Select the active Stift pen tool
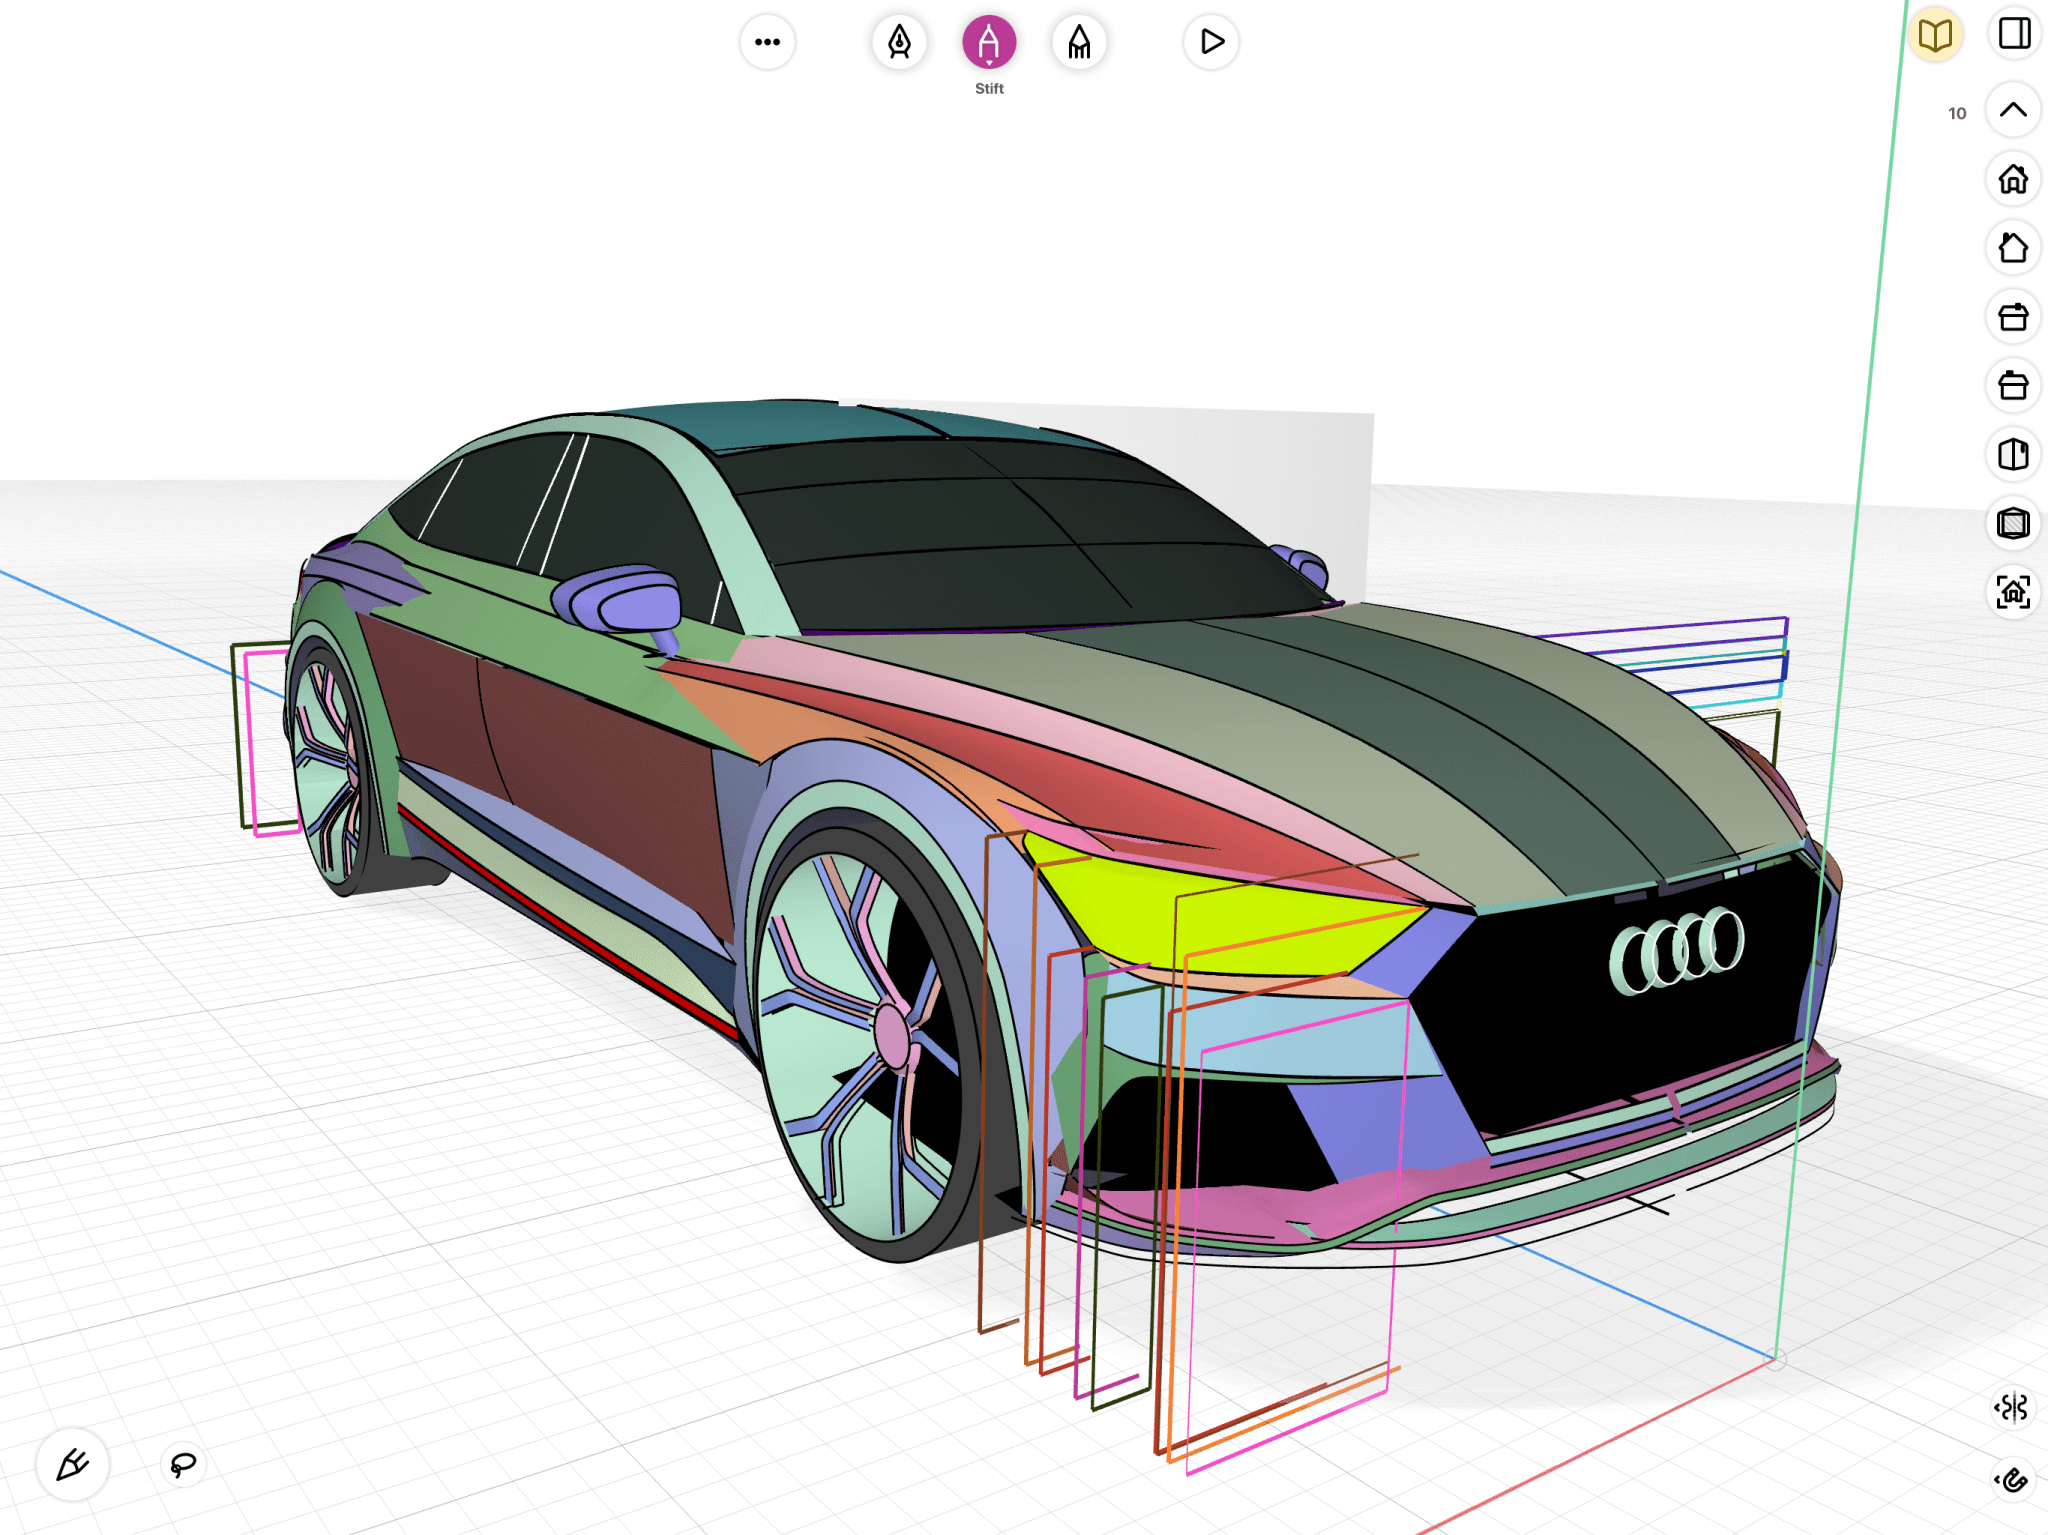Screen dimensions: 2048x1535 989,42
